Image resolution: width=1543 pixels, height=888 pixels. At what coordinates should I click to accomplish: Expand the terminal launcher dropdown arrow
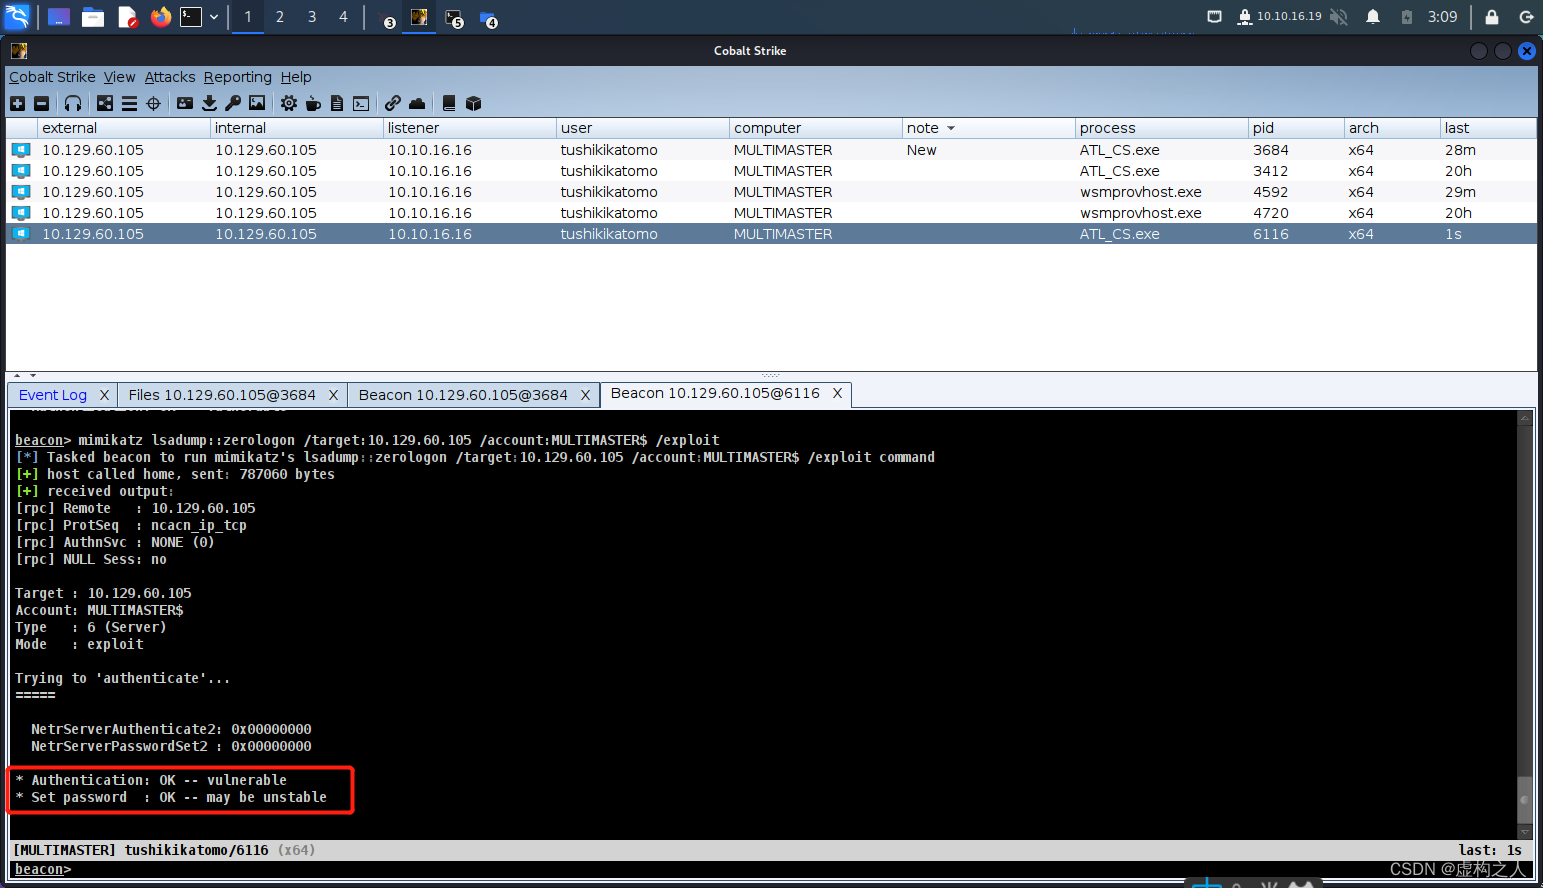click(x=214, y=17)
